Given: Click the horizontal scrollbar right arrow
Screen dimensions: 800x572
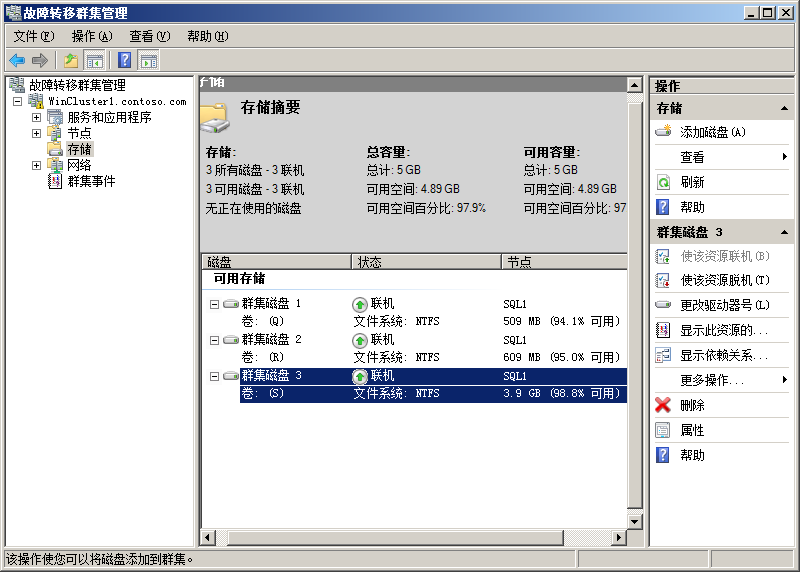Looking at the screenshot, I should pyautogui.click(x=619, y=537).
